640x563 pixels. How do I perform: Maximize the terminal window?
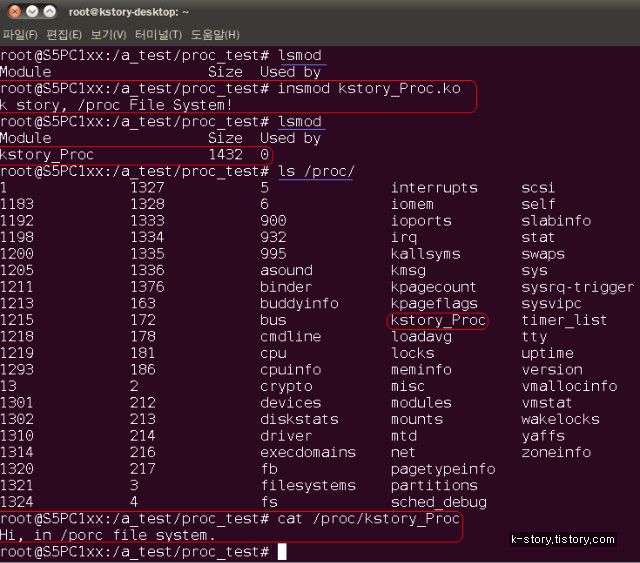(x=50, y=11)
